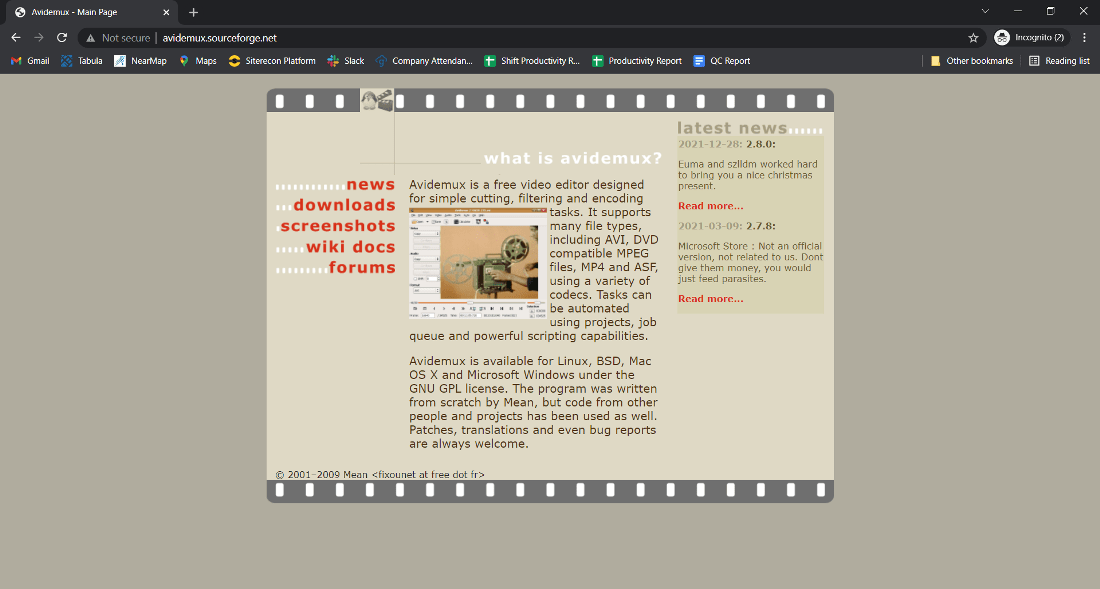The height and width of the screenshot is (589, 1100).
Task: Click the forward navigation arrow
Action: (39, 38)
